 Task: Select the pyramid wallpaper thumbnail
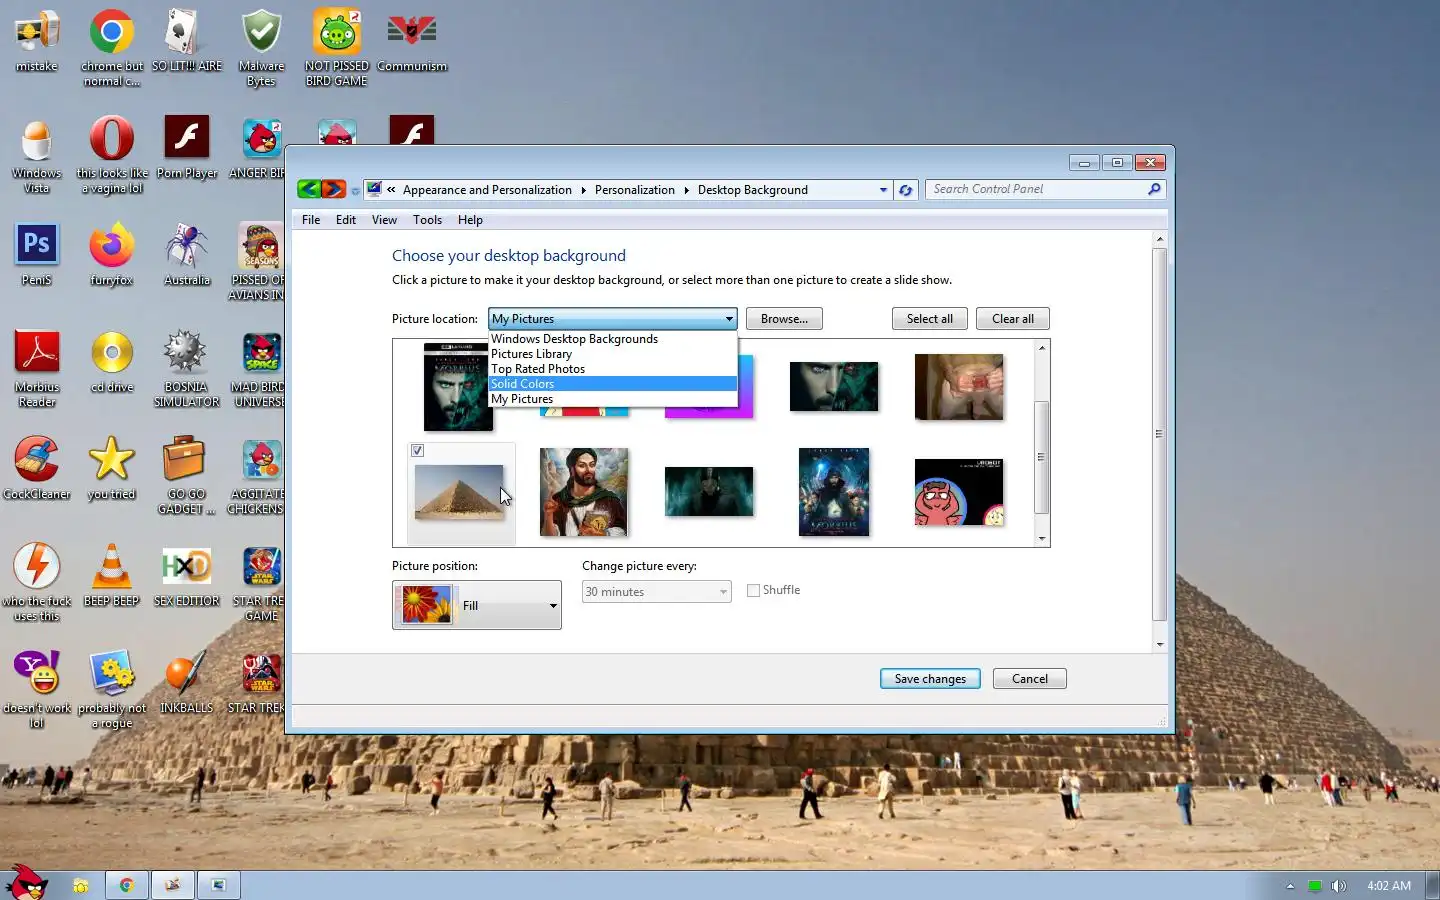[x=459, y=492]
